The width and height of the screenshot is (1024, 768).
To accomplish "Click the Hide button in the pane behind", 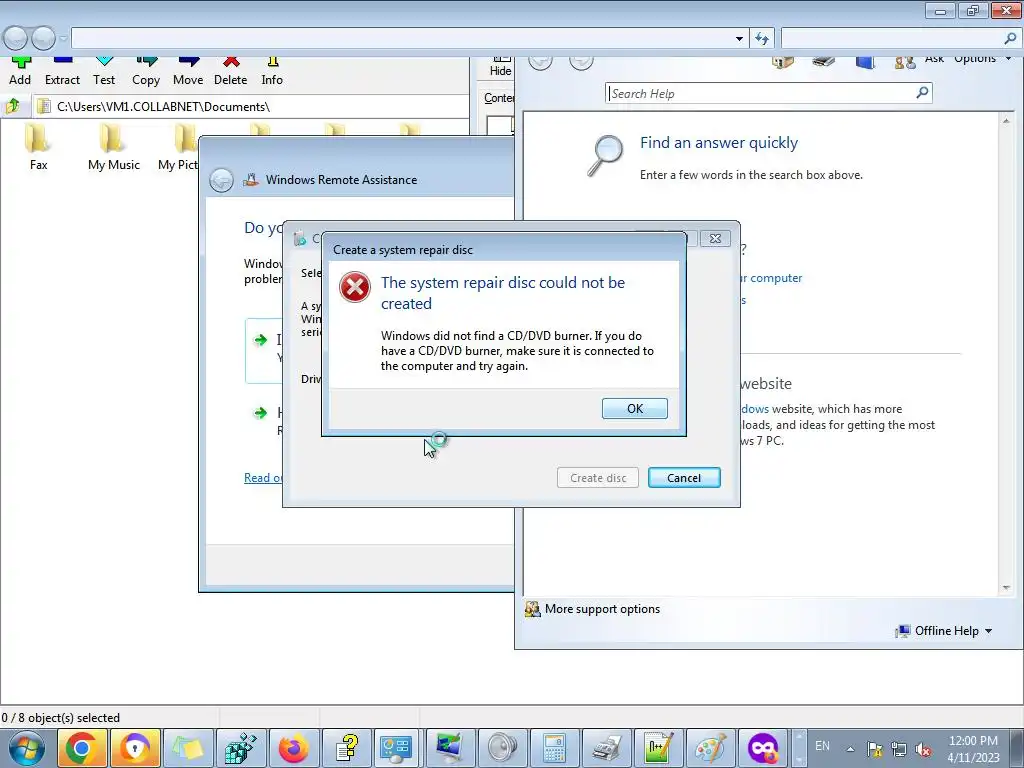I will tap(501, 67).
